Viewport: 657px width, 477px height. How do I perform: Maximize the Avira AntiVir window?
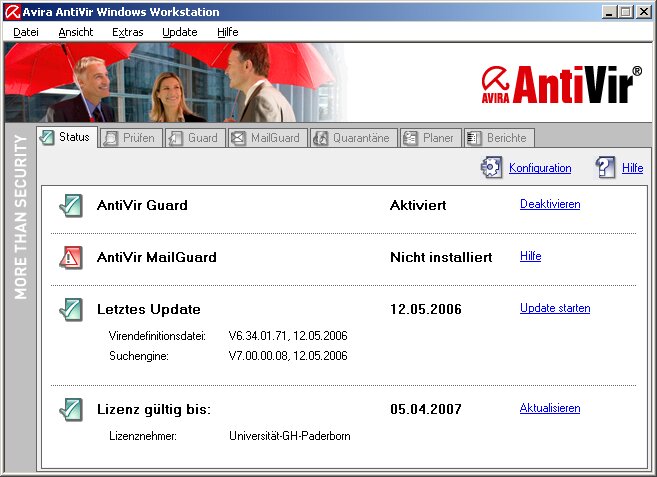click(625, 12)
